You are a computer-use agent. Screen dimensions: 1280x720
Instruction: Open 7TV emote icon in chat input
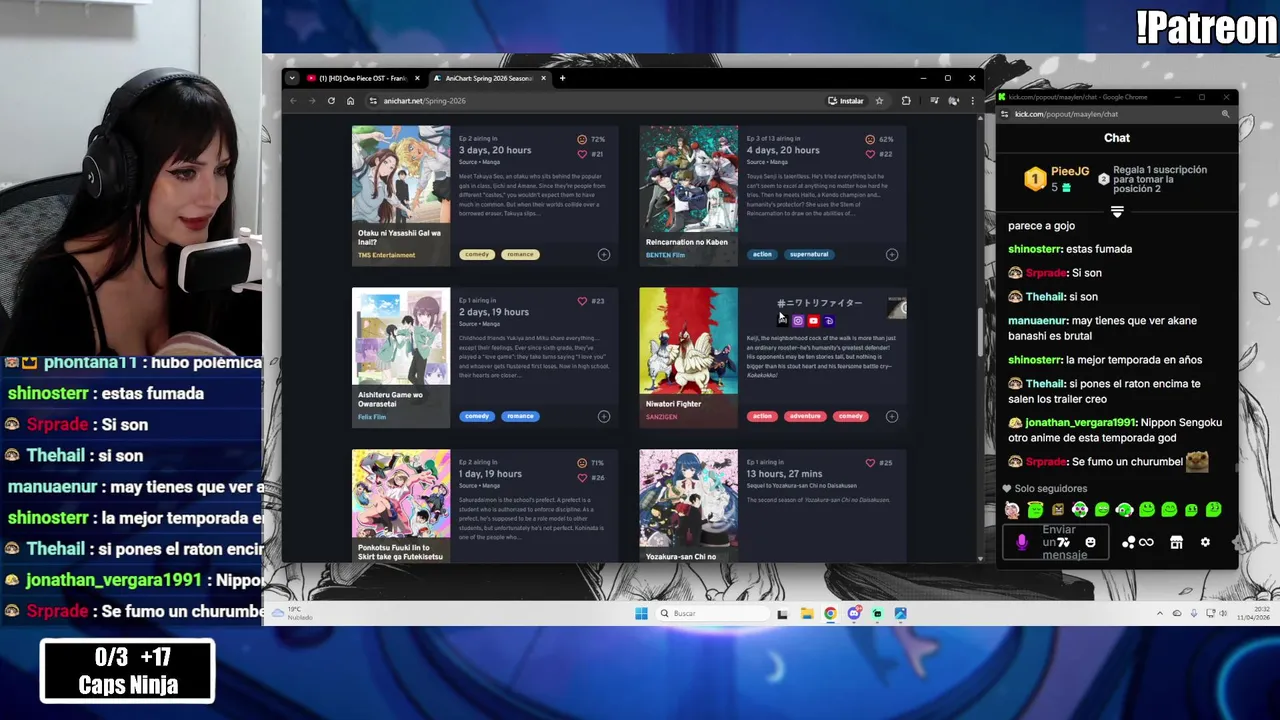click(x=1064, y=542)
